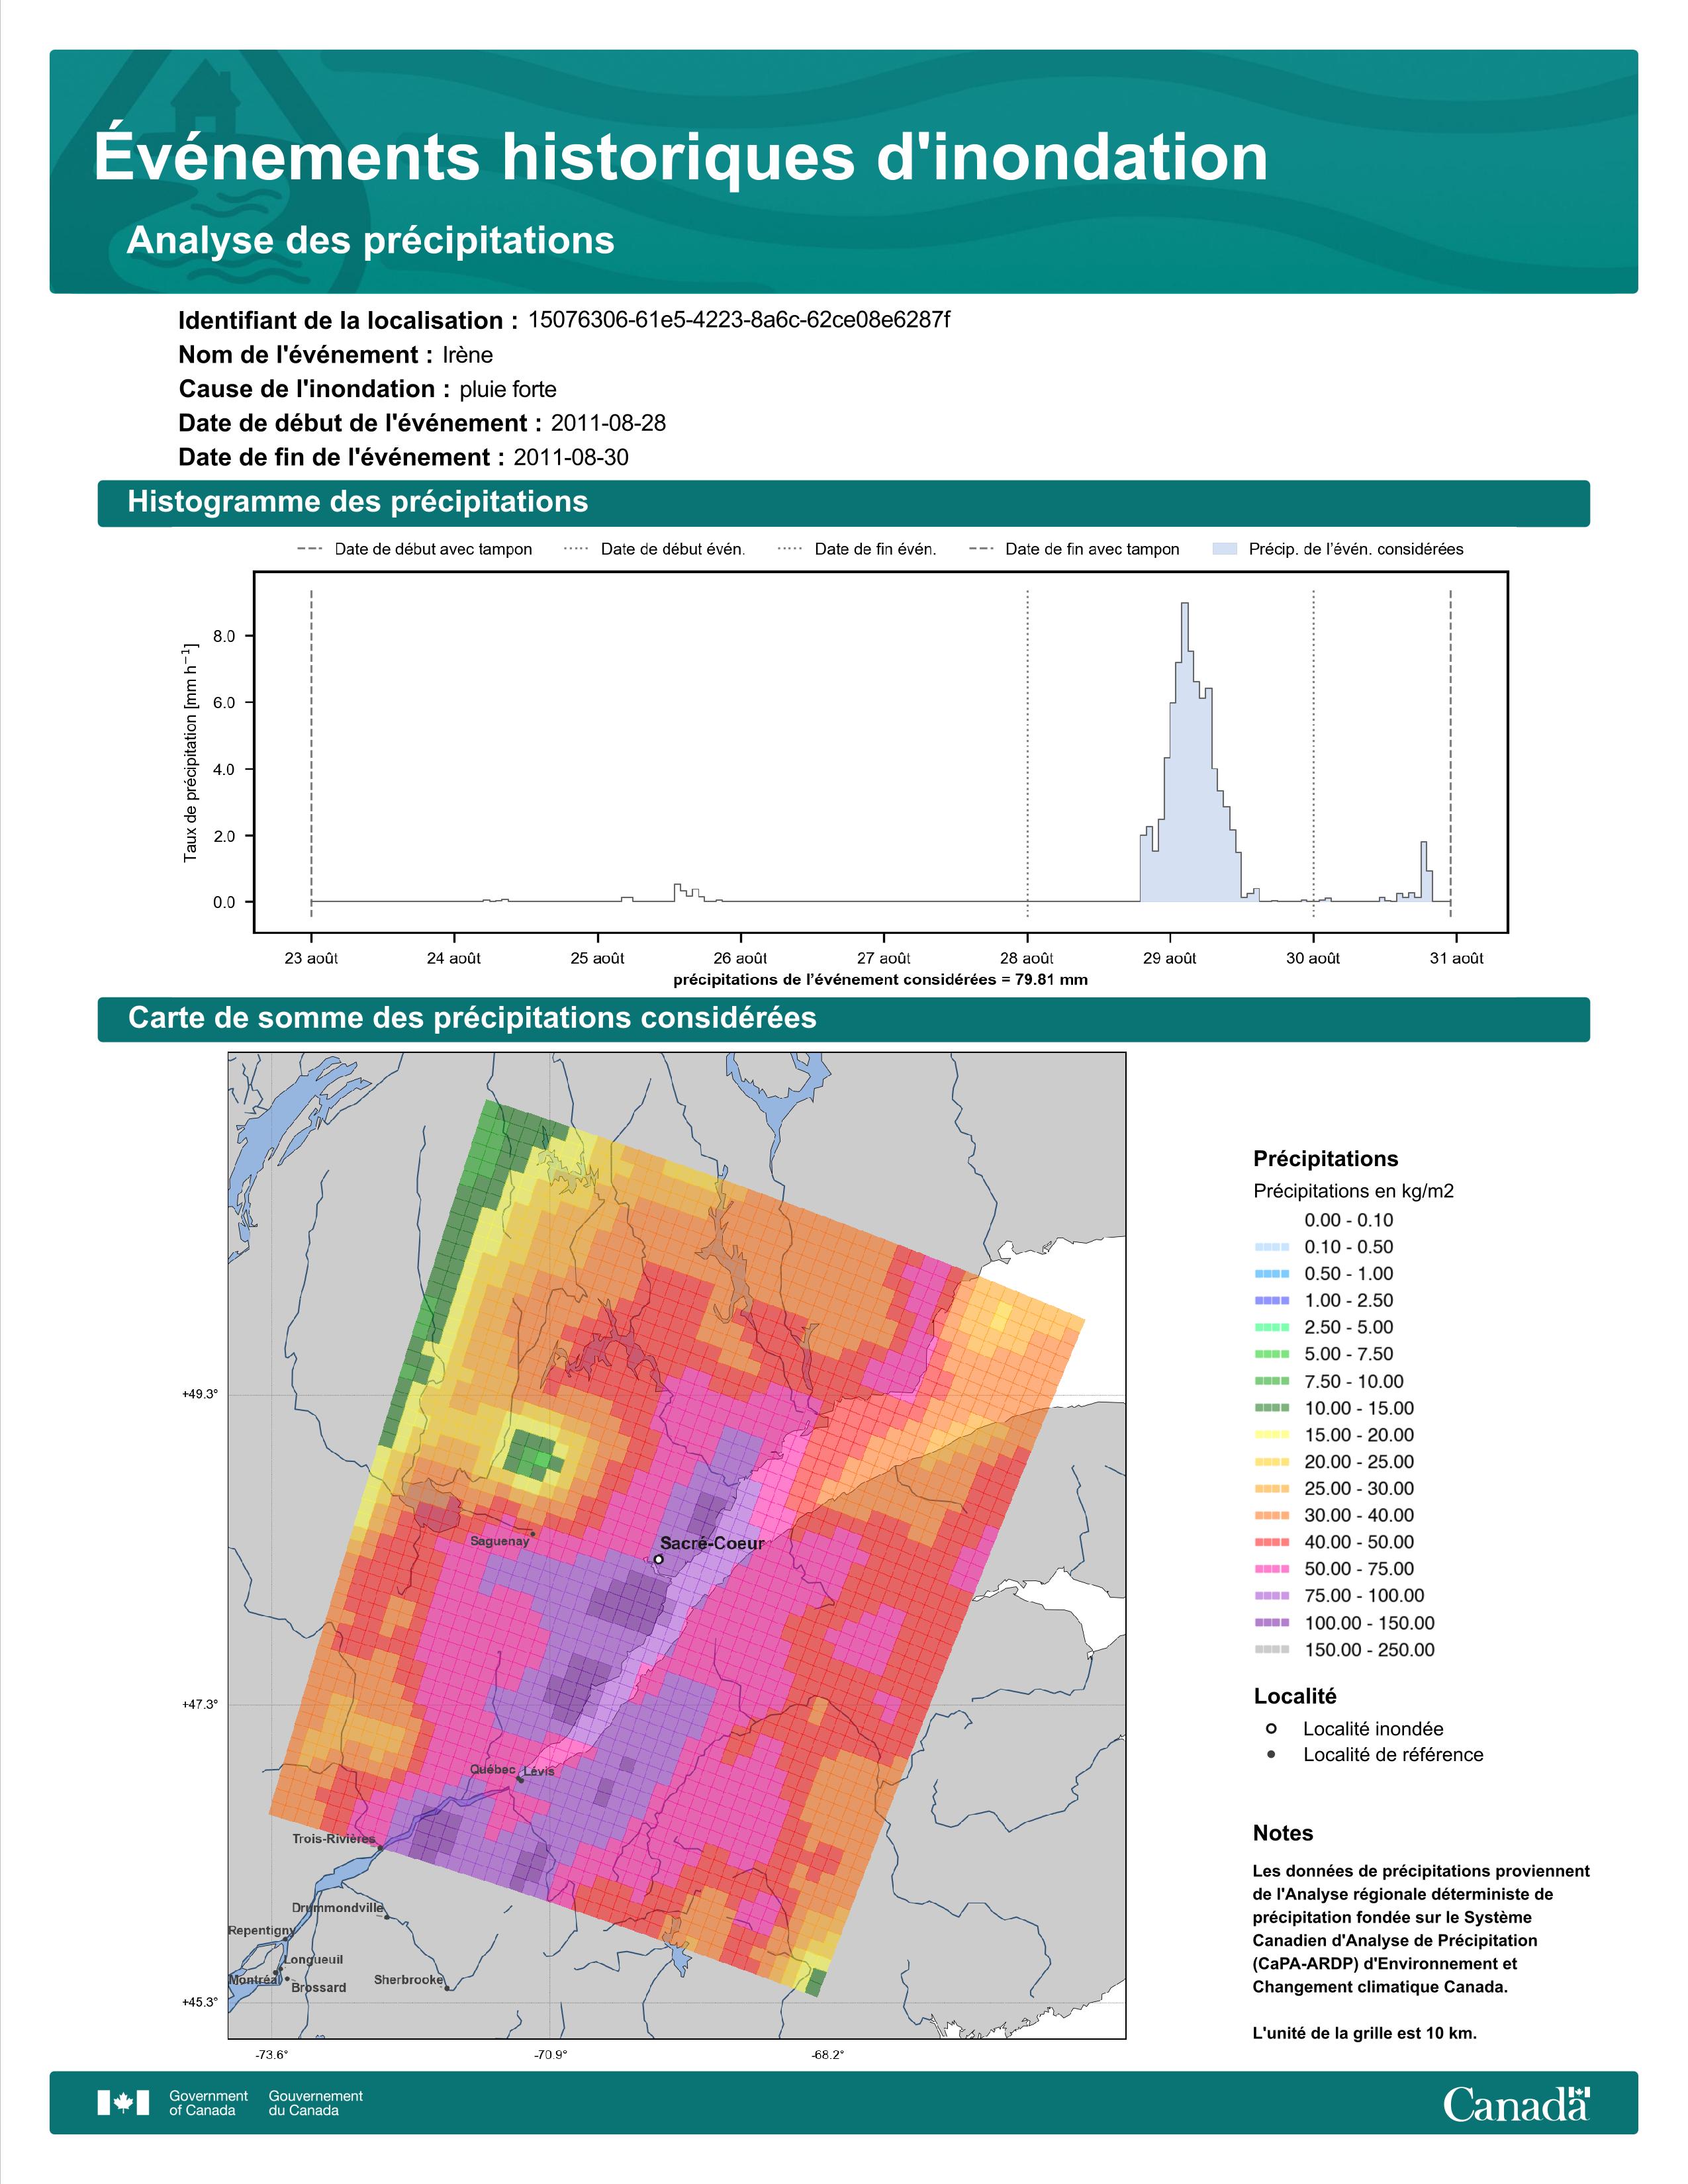The width and height of the screenshot is (1688, 2184).
Task: Click the Saguenay reference locality dot
Action: [533, 1534]
